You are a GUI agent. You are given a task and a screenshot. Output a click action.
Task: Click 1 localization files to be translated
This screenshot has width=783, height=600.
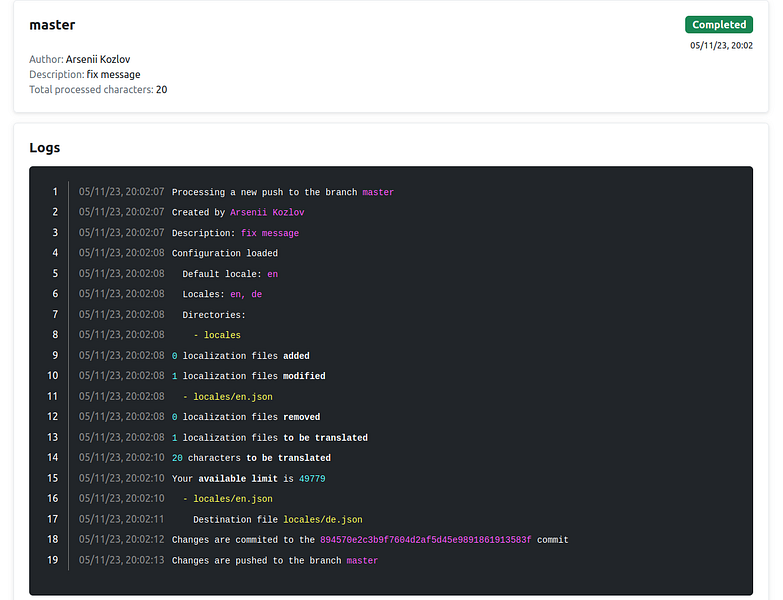point(270,438)
